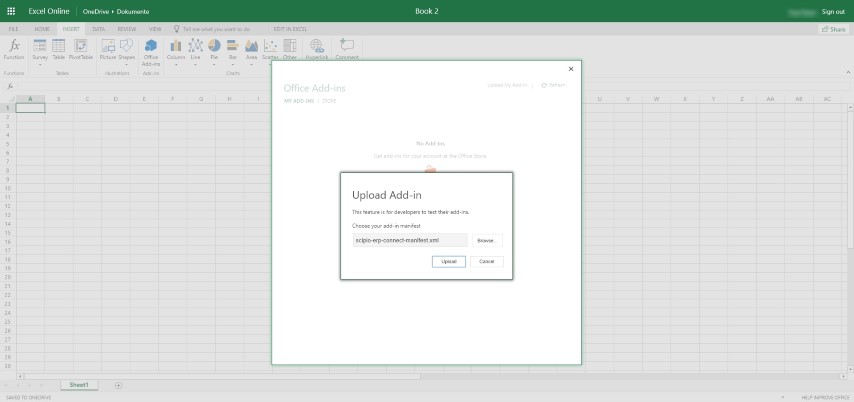Click the Function fx icon in ribbon

[x=14, y=48]
